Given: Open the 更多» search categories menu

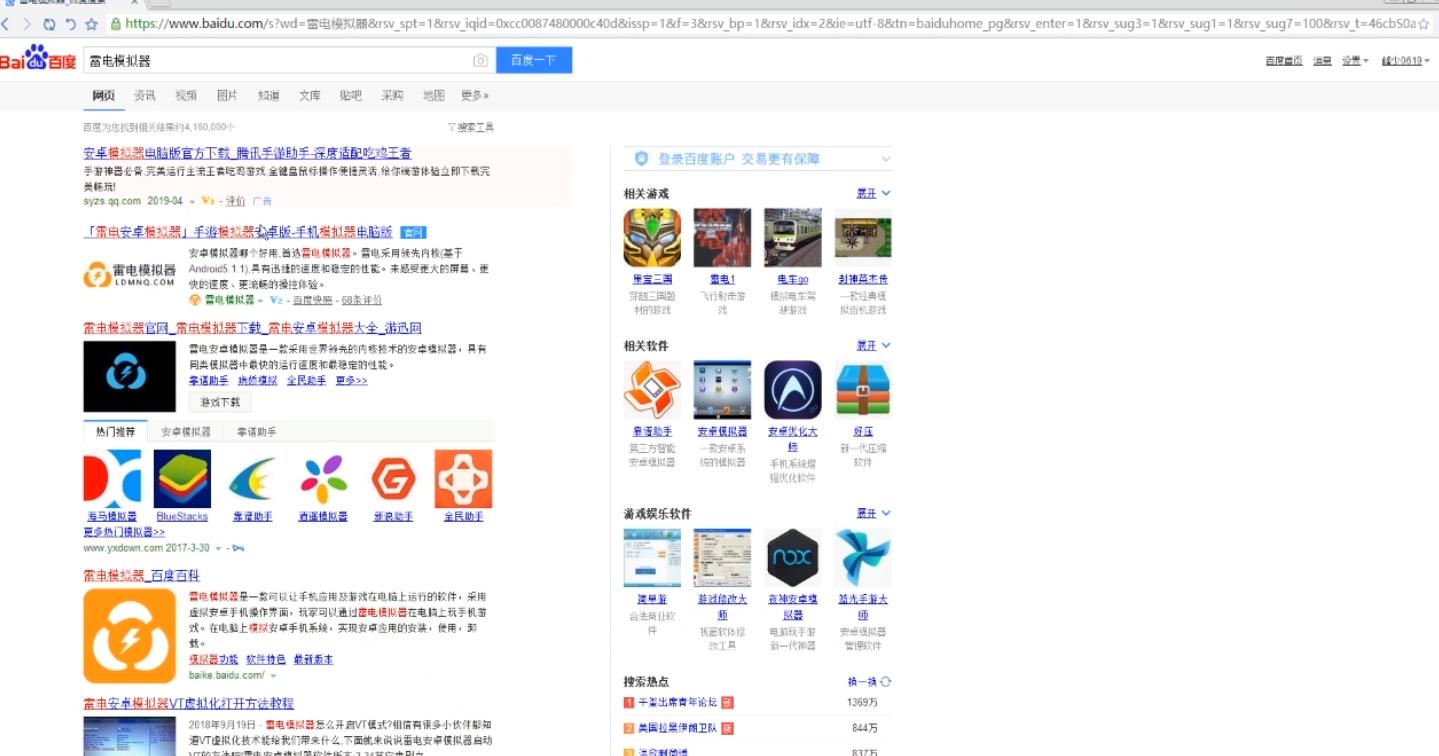Looking at the screenshot, I should pyautogui.click(x=475, y=96).
